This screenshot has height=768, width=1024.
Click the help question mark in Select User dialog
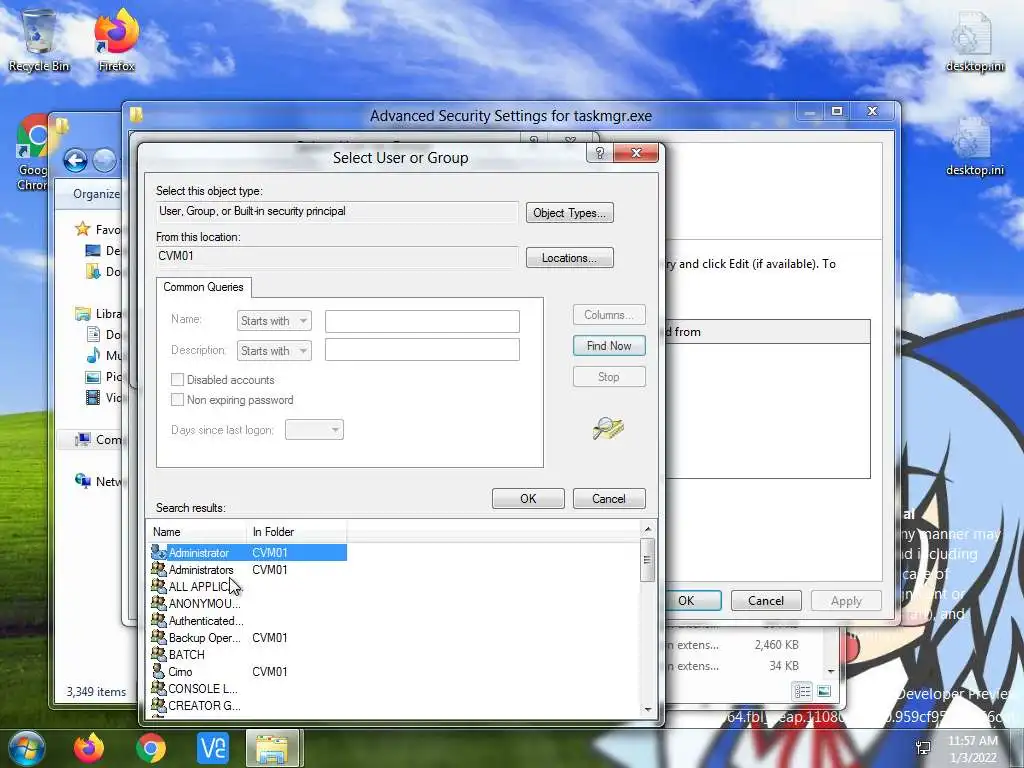(600, 153)
